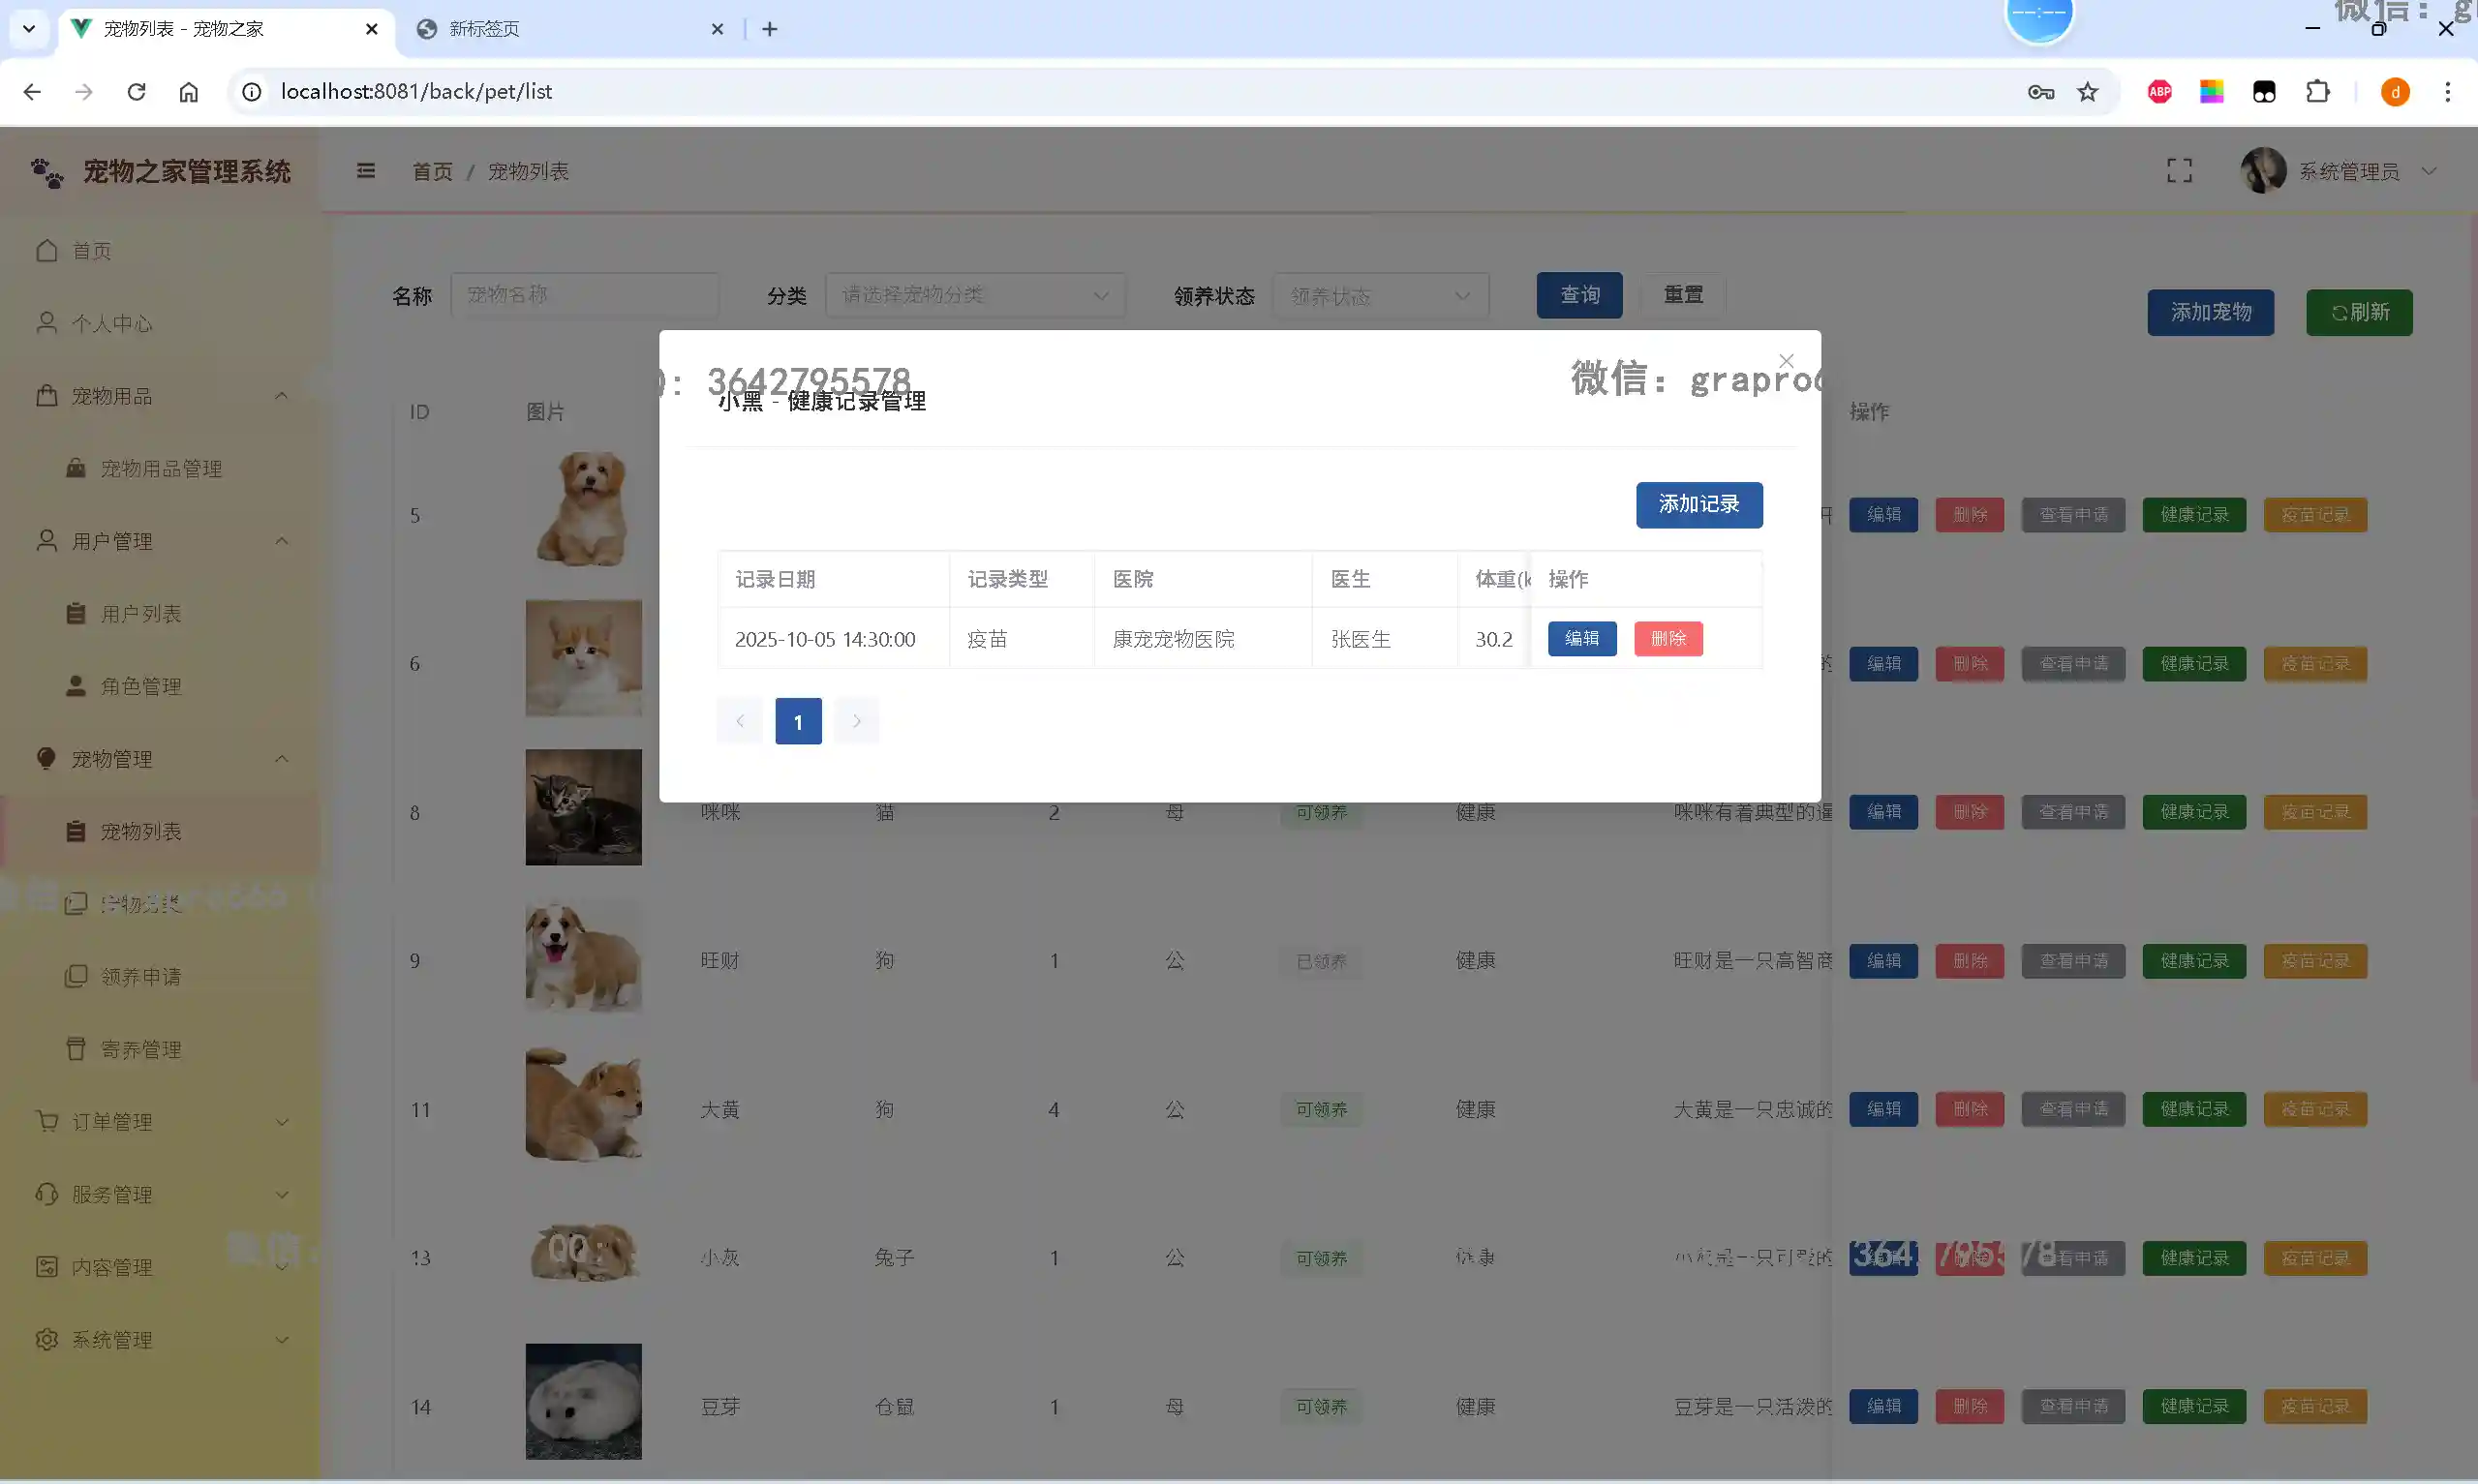
Task: Bookmark this page with star icon
Action: tap(2088, 92)
